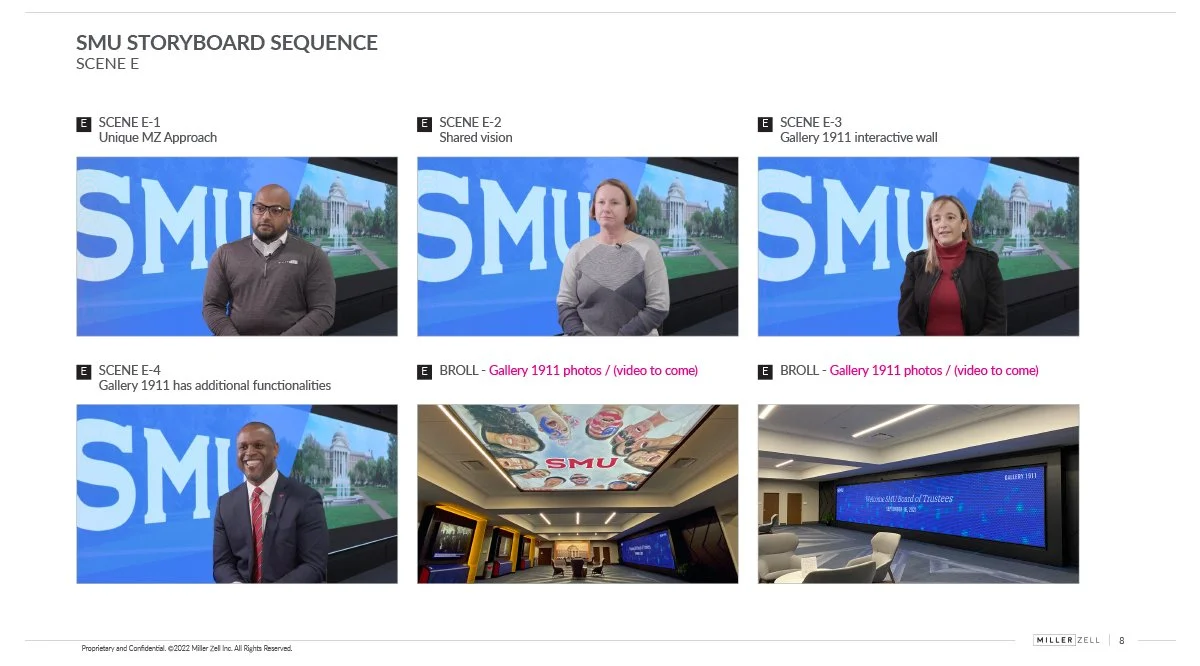Image resolution: width=1200 pixels, height=666 pixels.
Task: Click the Proprietary and Confidential footer notice
Action: tap(187, 649)
